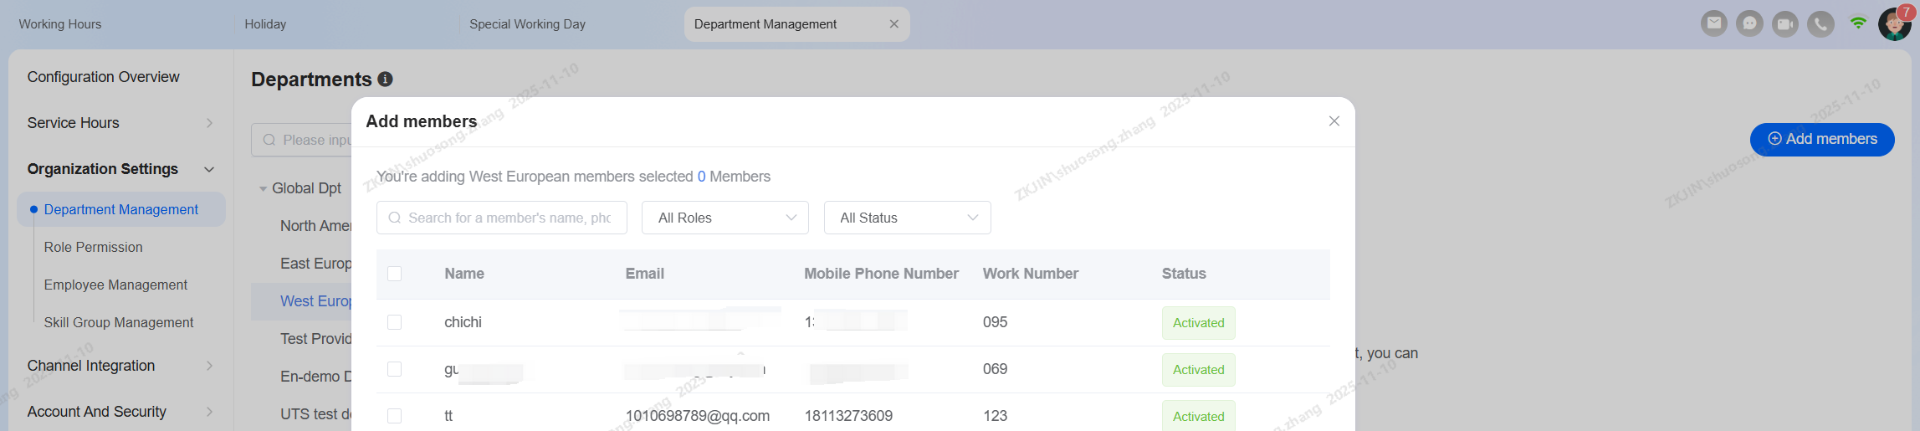1920x431 pixels.
Task: Click the info icon beside Departments
Action: [x=385, y=79]
